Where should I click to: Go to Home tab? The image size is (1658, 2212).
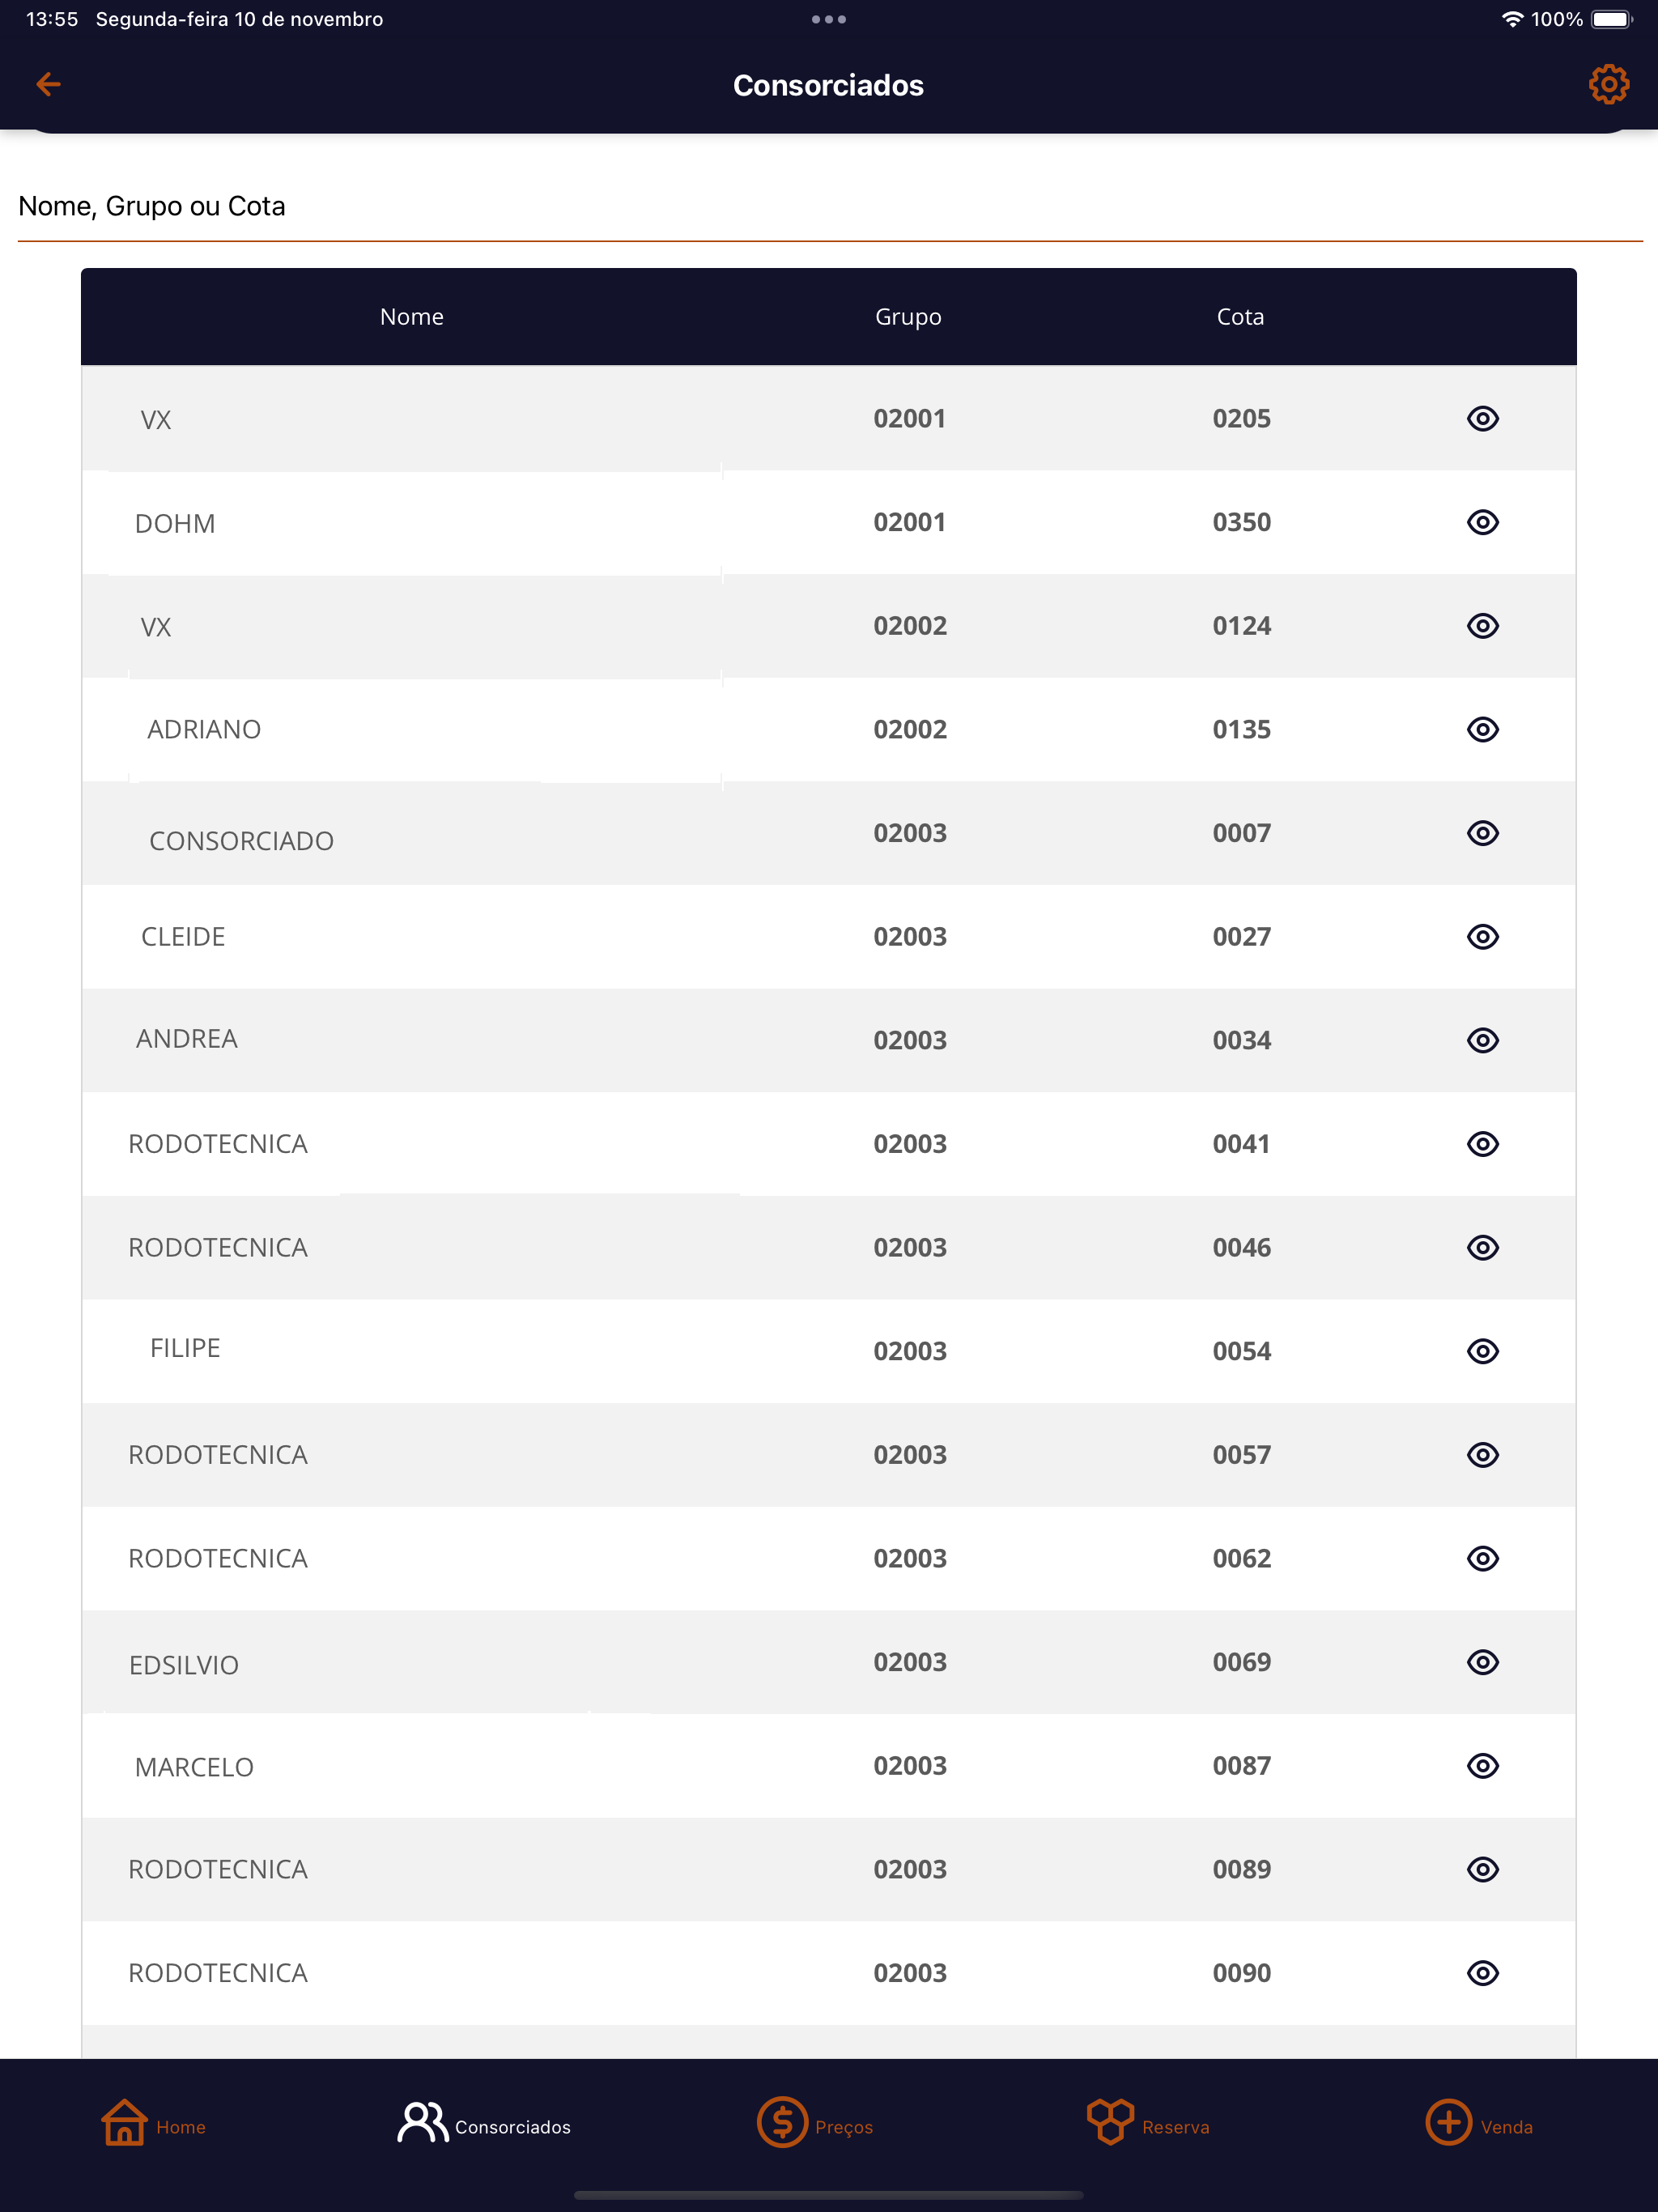click(x=153, y=2124)
